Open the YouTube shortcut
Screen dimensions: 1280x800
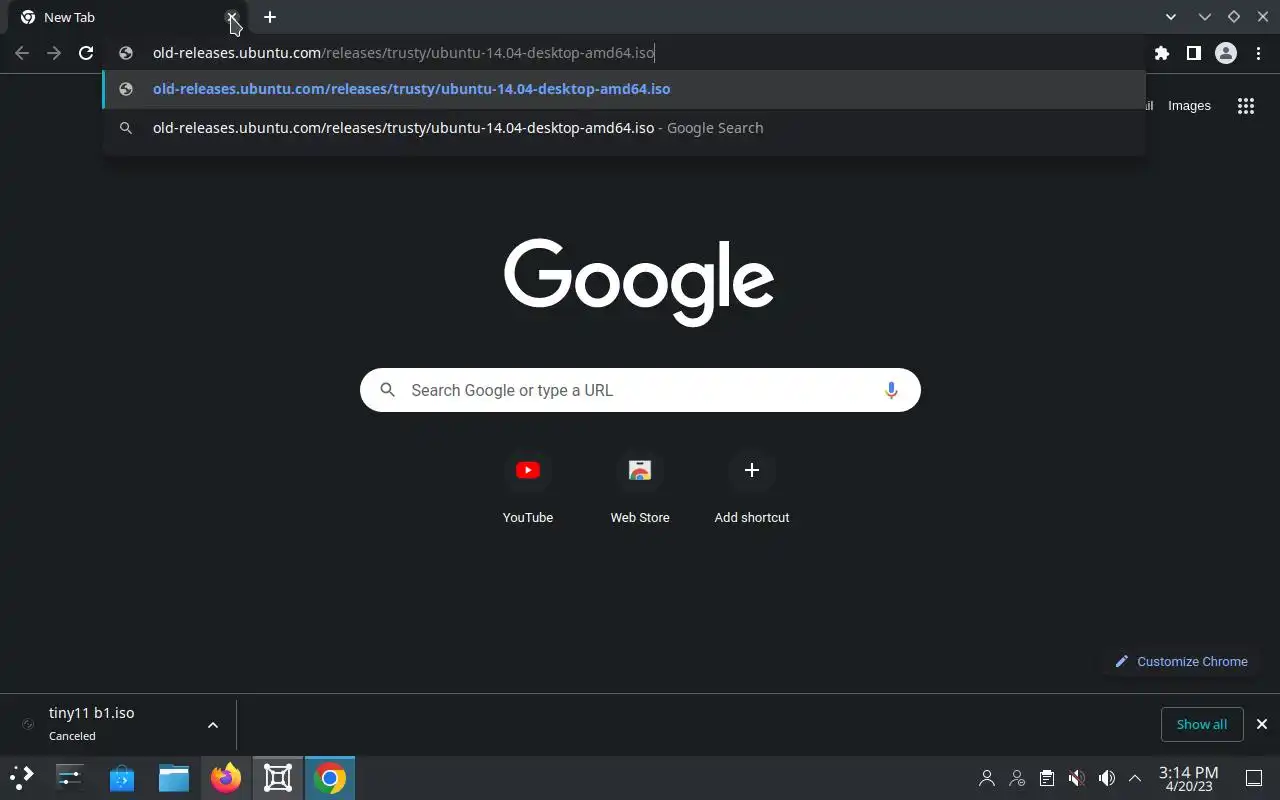(x=528, y=488)
